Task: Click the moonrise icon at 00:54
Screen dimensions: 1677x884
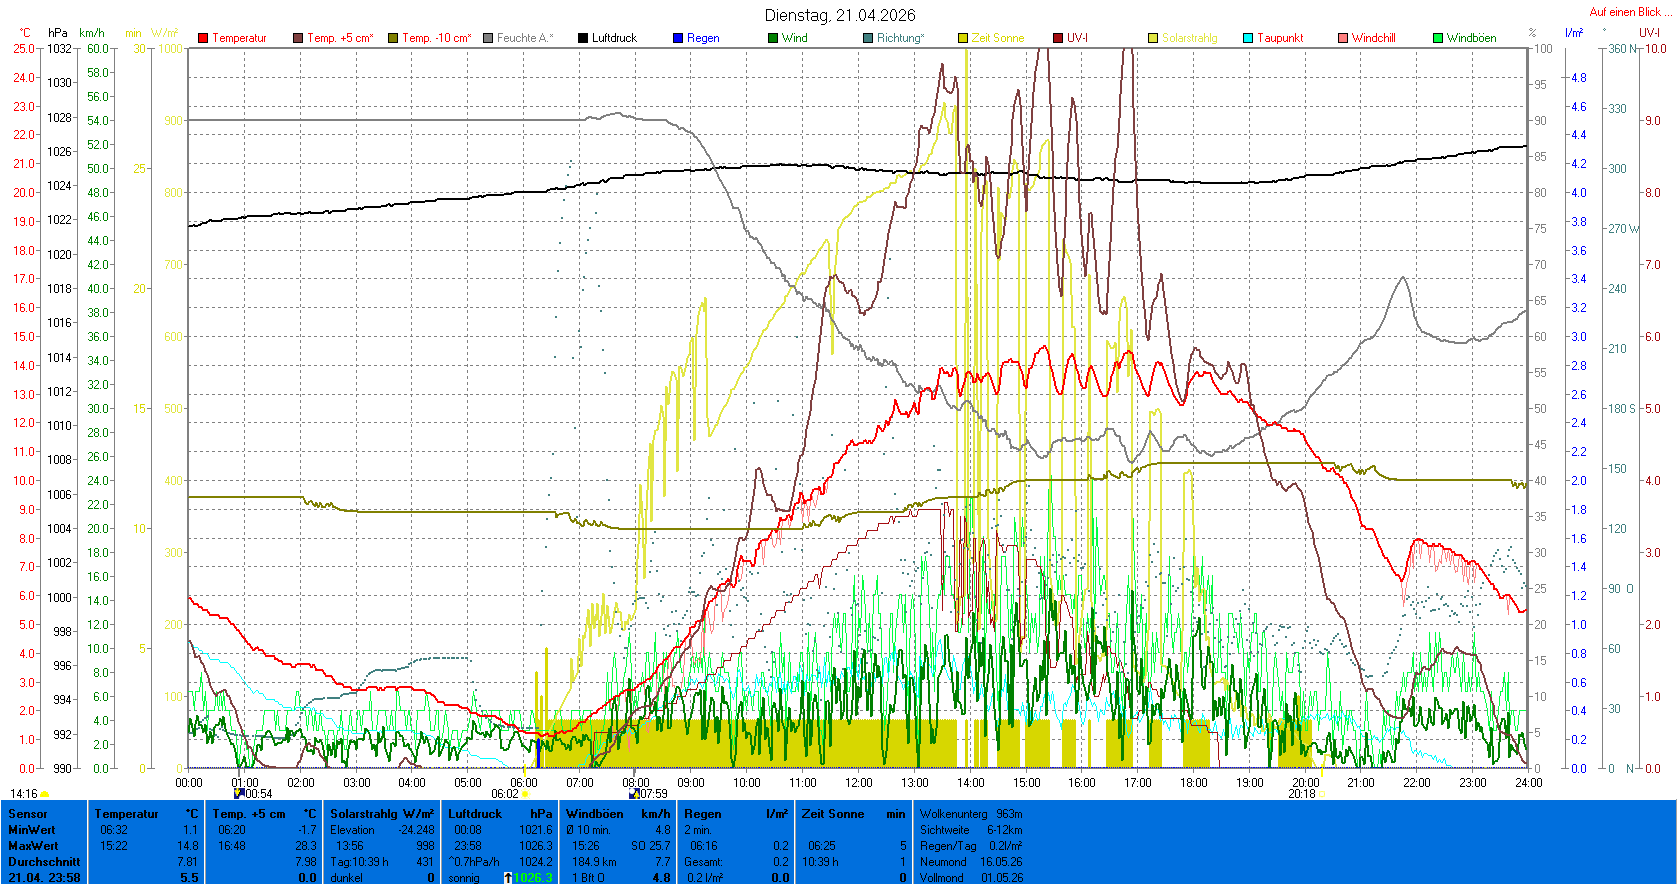Action: tap(239, 793)
